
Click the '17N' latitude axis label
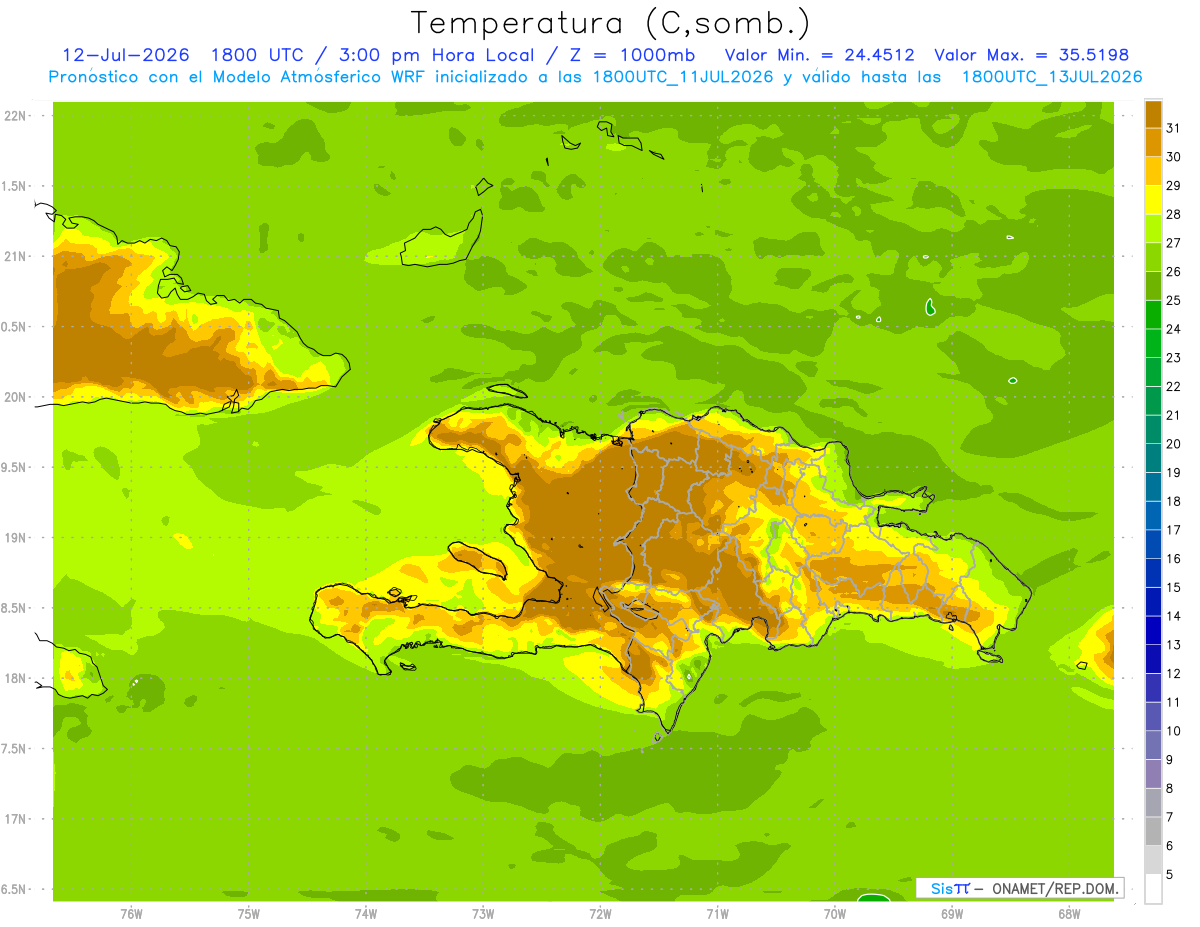(x=15, y=819)
